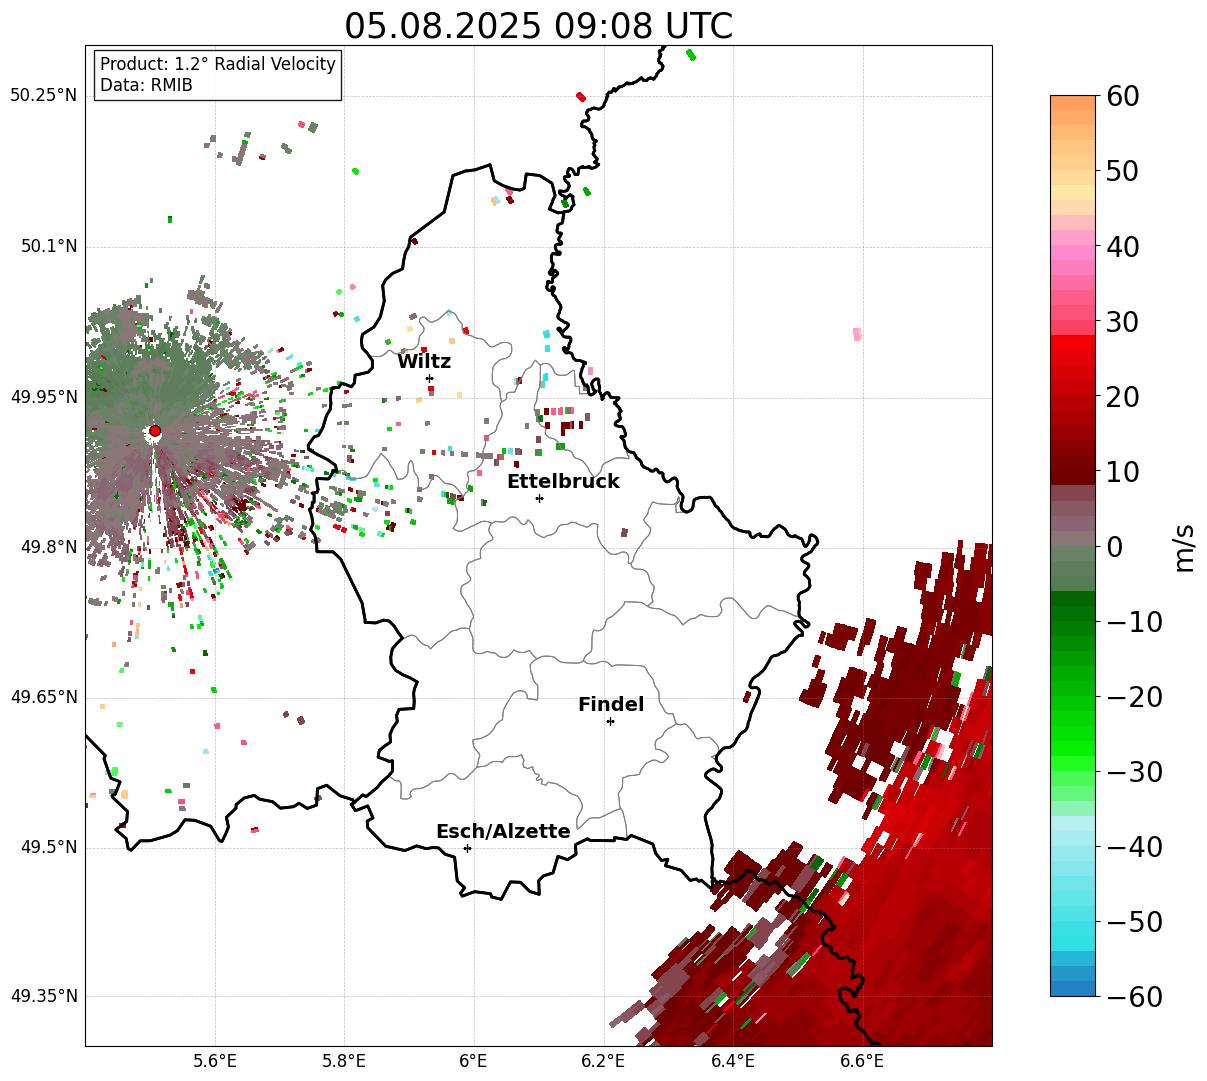This screenshot has width=1207, height=1081.
Task: Click the Wiltz city label
Action: 424,362
